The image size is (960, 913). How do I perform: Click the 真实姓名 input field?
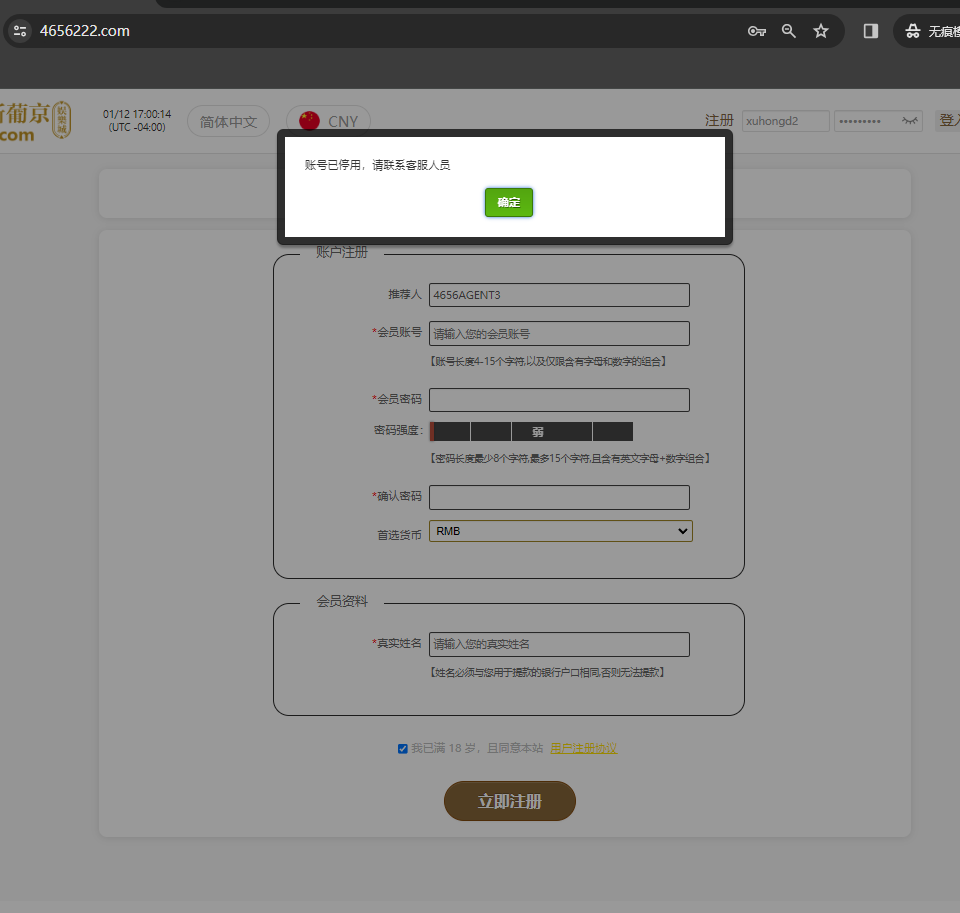click(x=559, y=644)
